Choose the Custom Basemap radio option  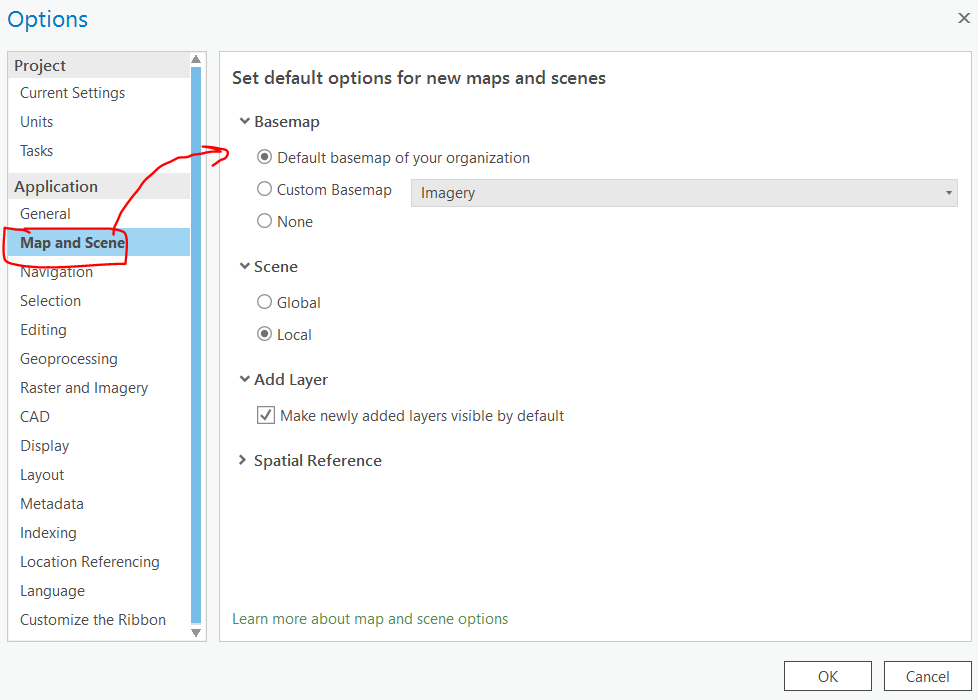click(x=265, y=189)
